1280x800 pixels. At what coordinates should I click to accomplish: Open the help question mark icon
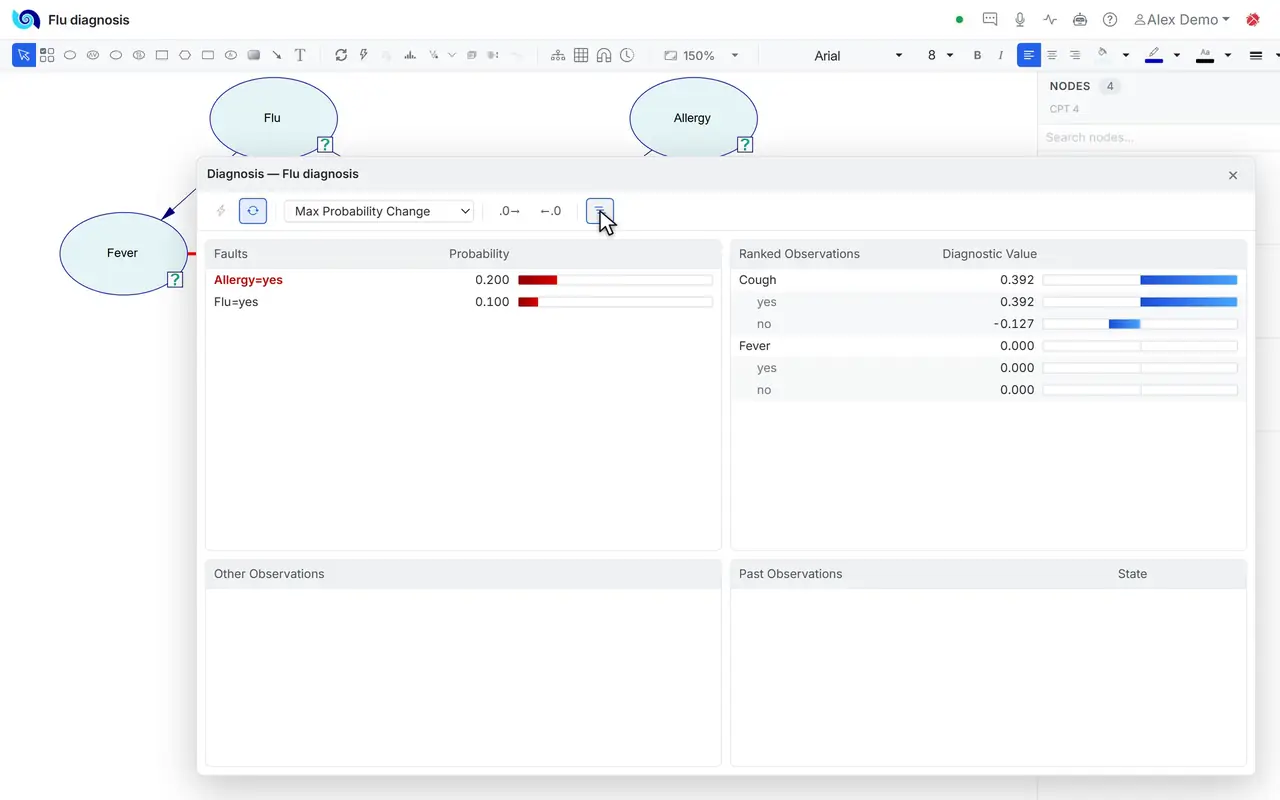tap(1110, 19)
